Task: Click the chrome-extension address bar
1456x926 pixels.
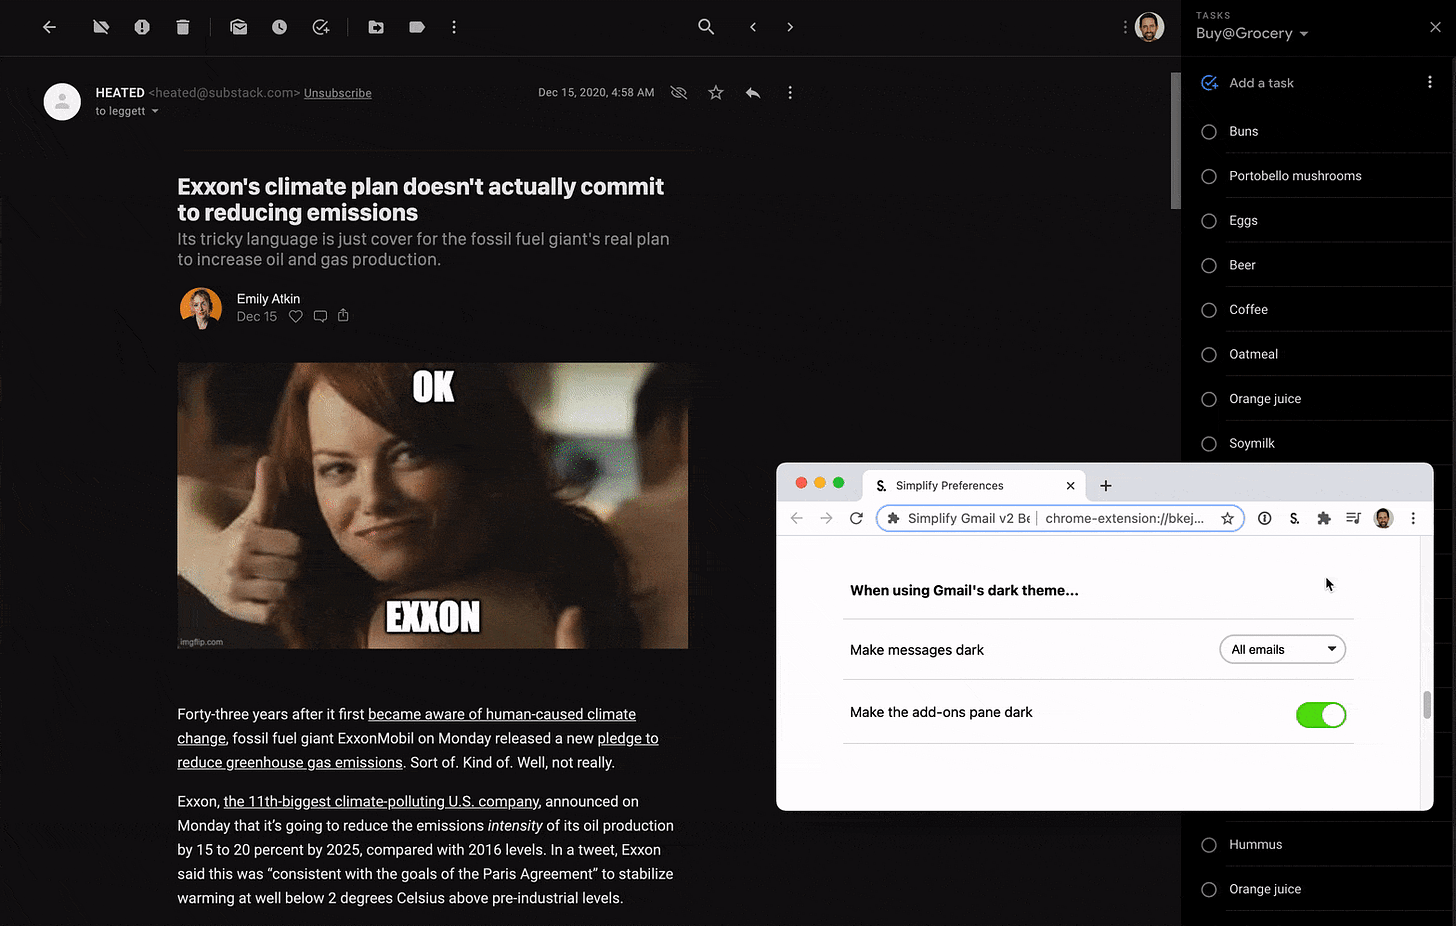Action: [1060, 518]
